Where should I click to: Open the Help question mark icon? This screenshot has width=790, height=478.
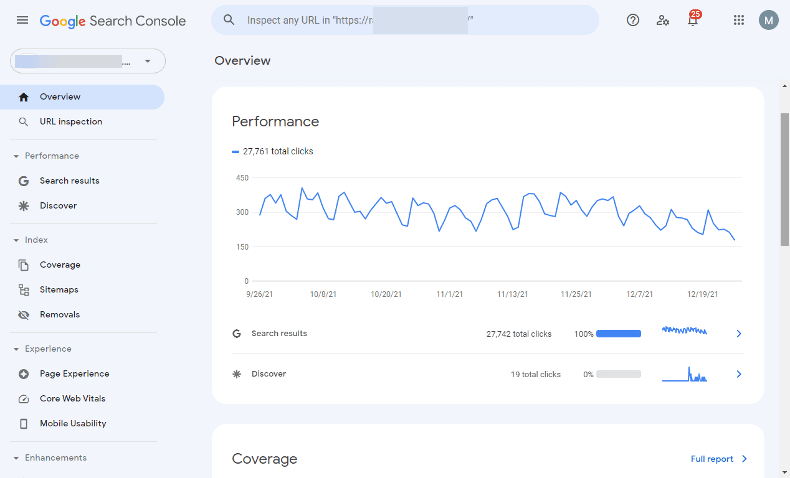[x=633, y=20]
